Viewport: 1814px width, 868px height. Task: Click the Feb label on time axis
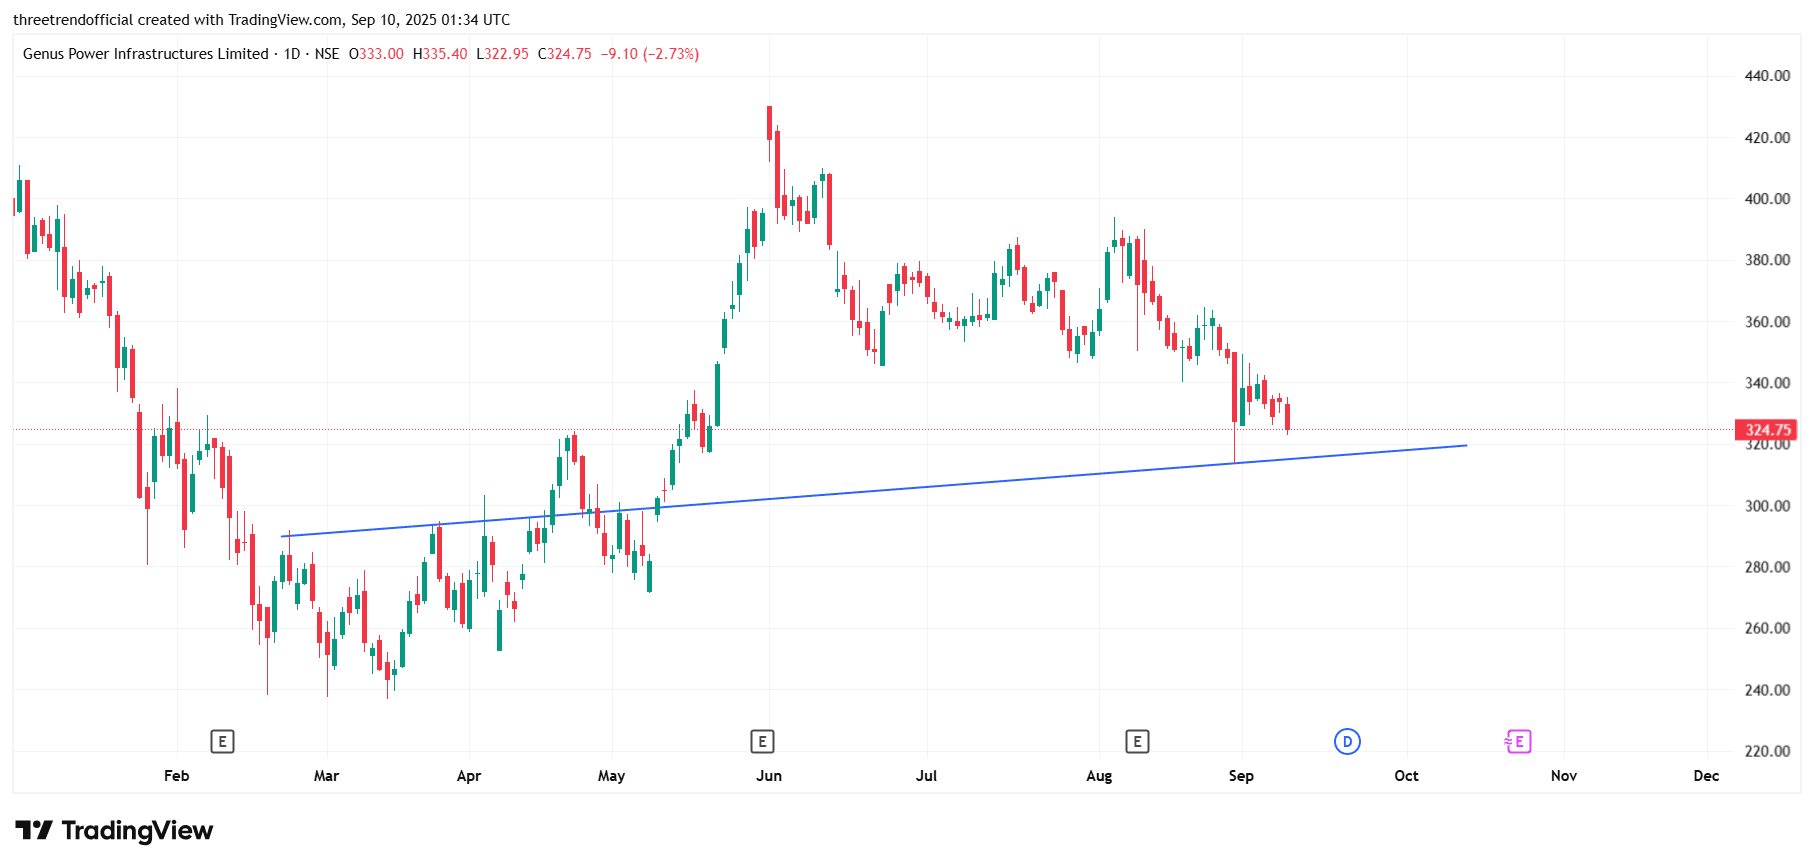point(177,776)
